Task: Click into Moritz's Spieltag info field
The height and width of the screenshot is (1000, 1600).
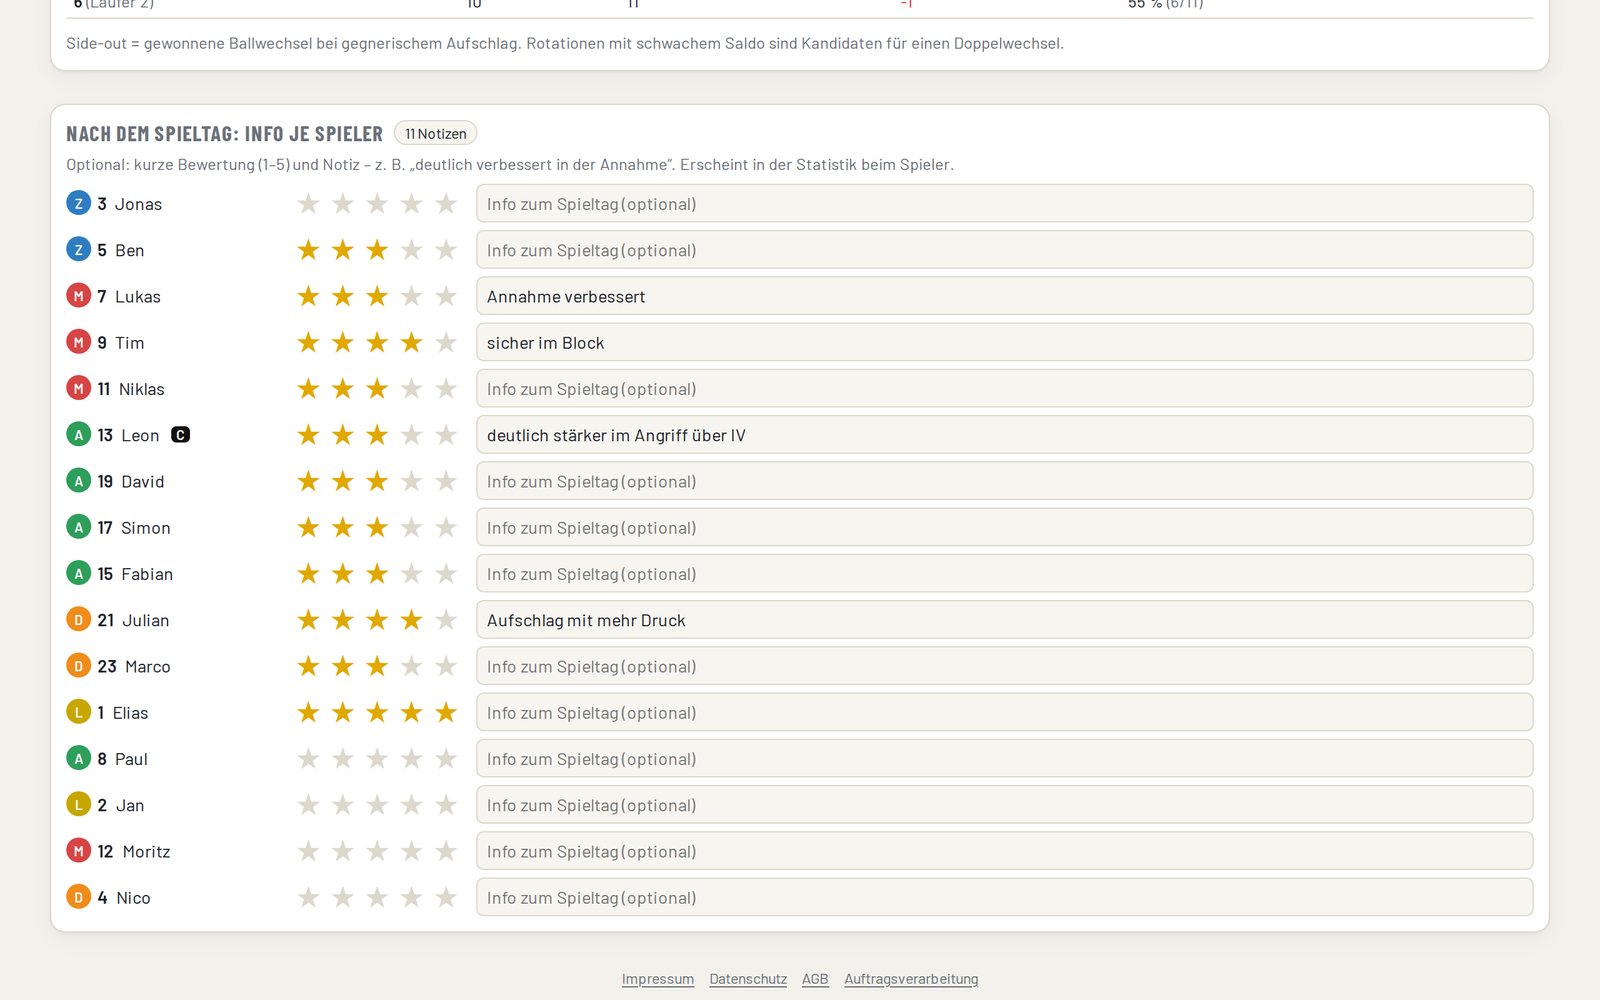Action: coord(1004,851)
